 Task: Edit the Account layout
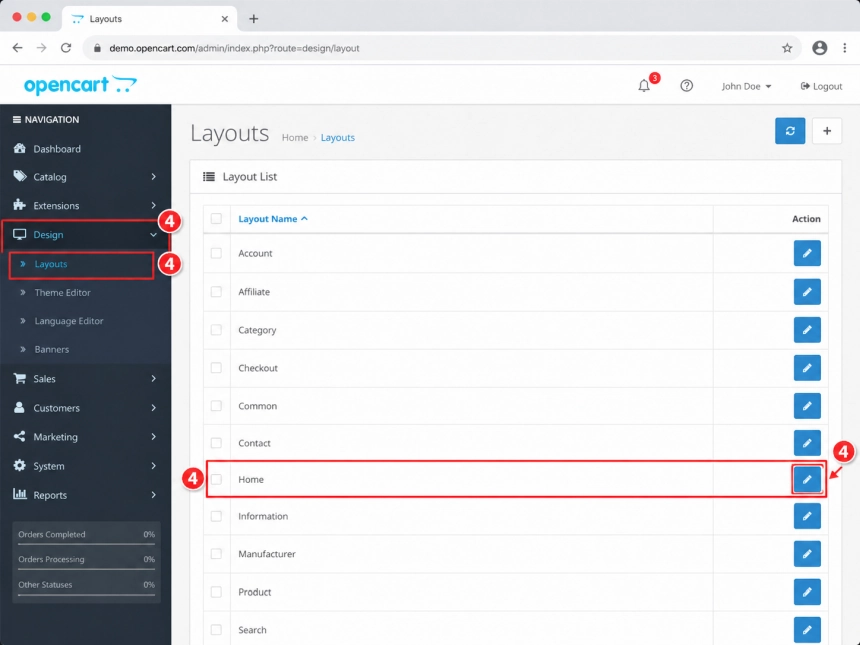[x=807, y=253]
